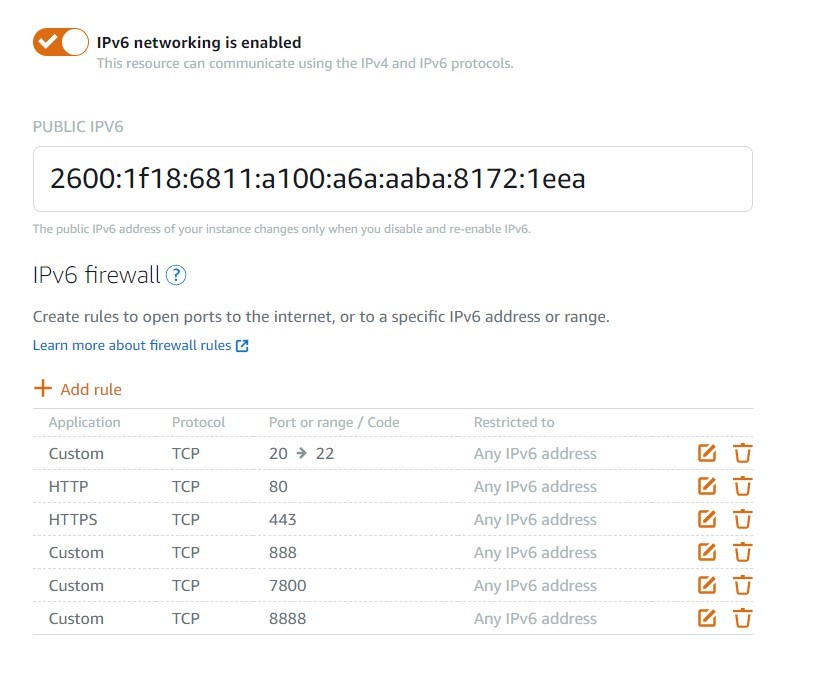This screenshot has width=828, height=682.
Task: Edit the Custom port 888 rule
Action: click(707, 553)
